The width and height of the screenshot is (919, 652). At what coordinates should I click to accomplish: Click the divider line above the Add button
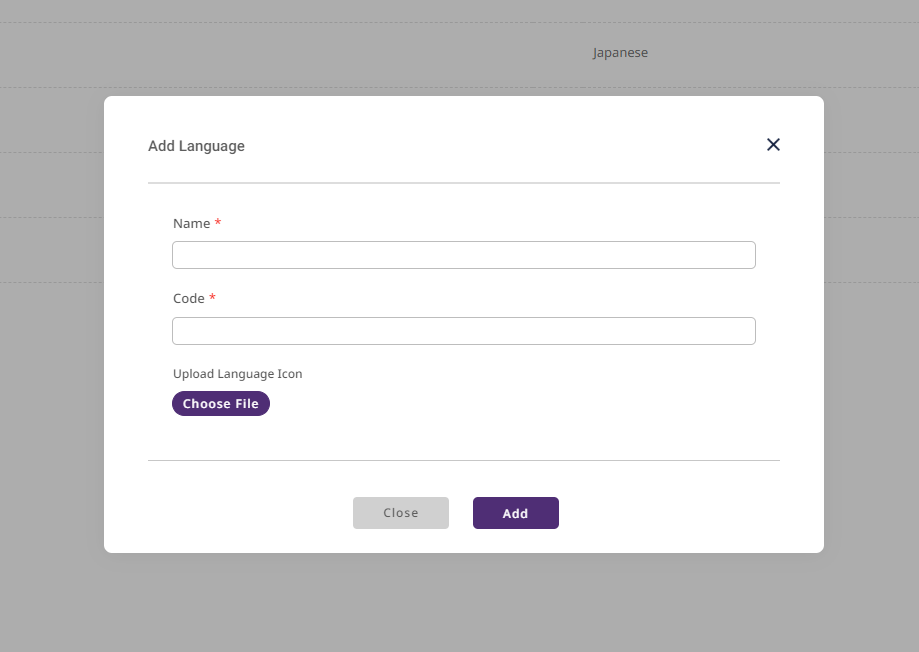(463, 460)
